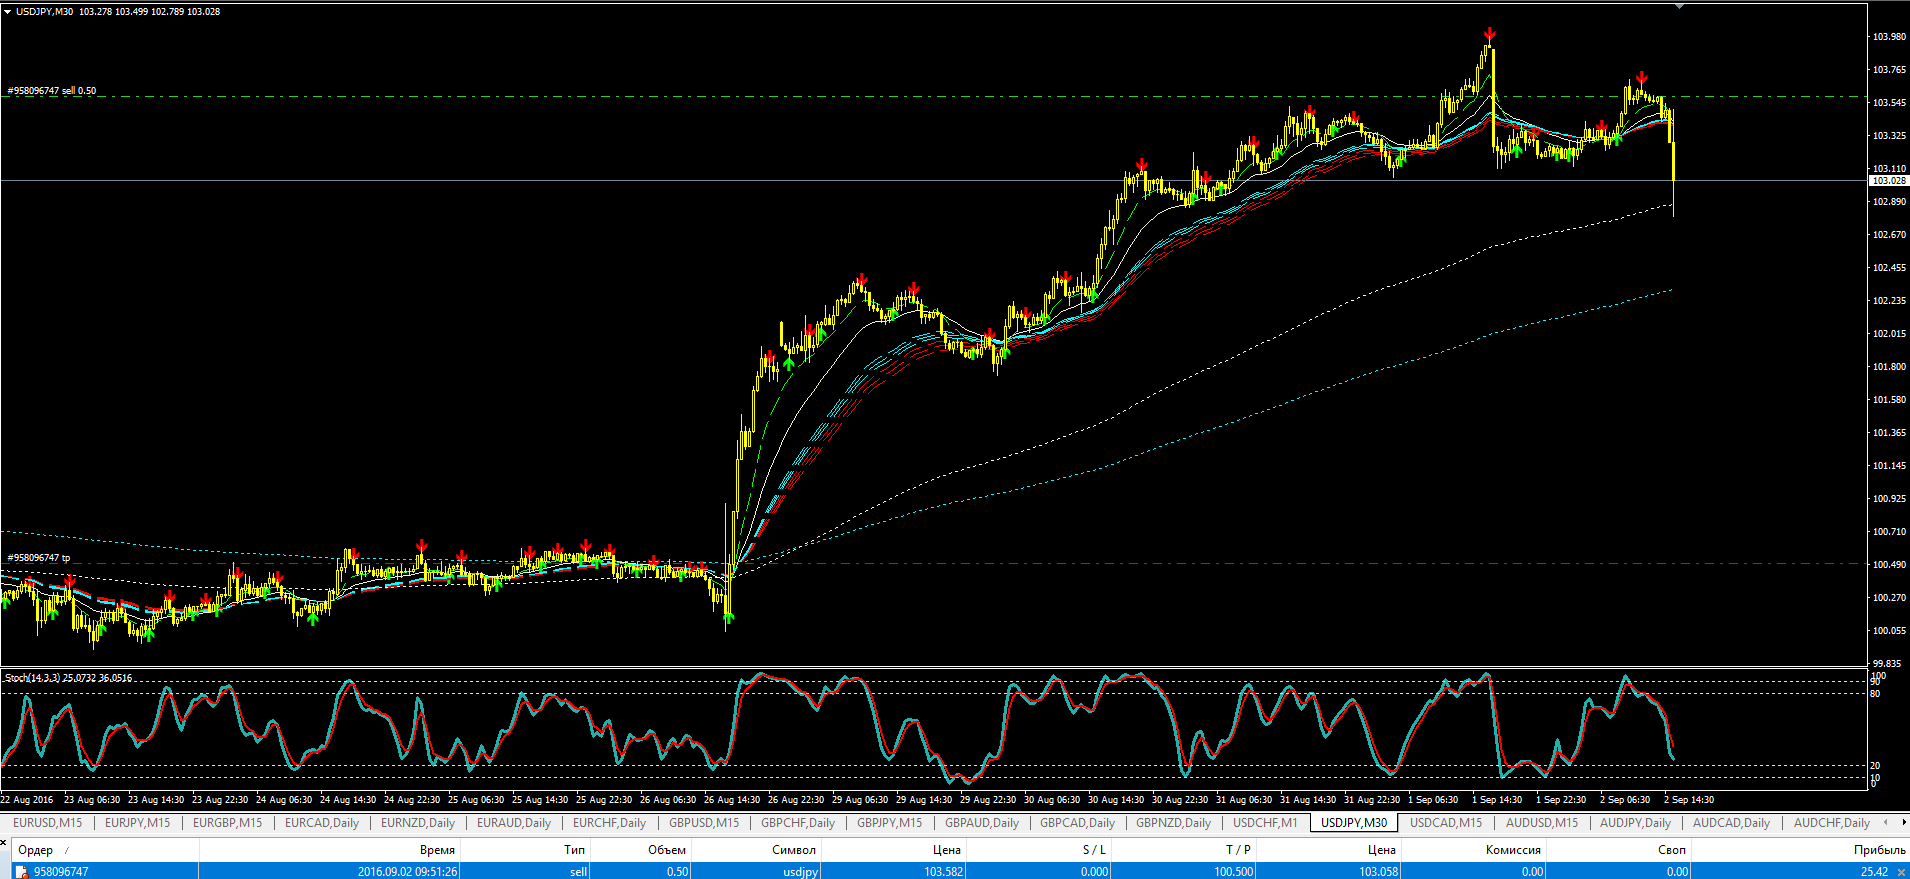This screenshot has height=879, width=1910.
Task: Sort by the Прибыль column header
Action: point(1879,850)
